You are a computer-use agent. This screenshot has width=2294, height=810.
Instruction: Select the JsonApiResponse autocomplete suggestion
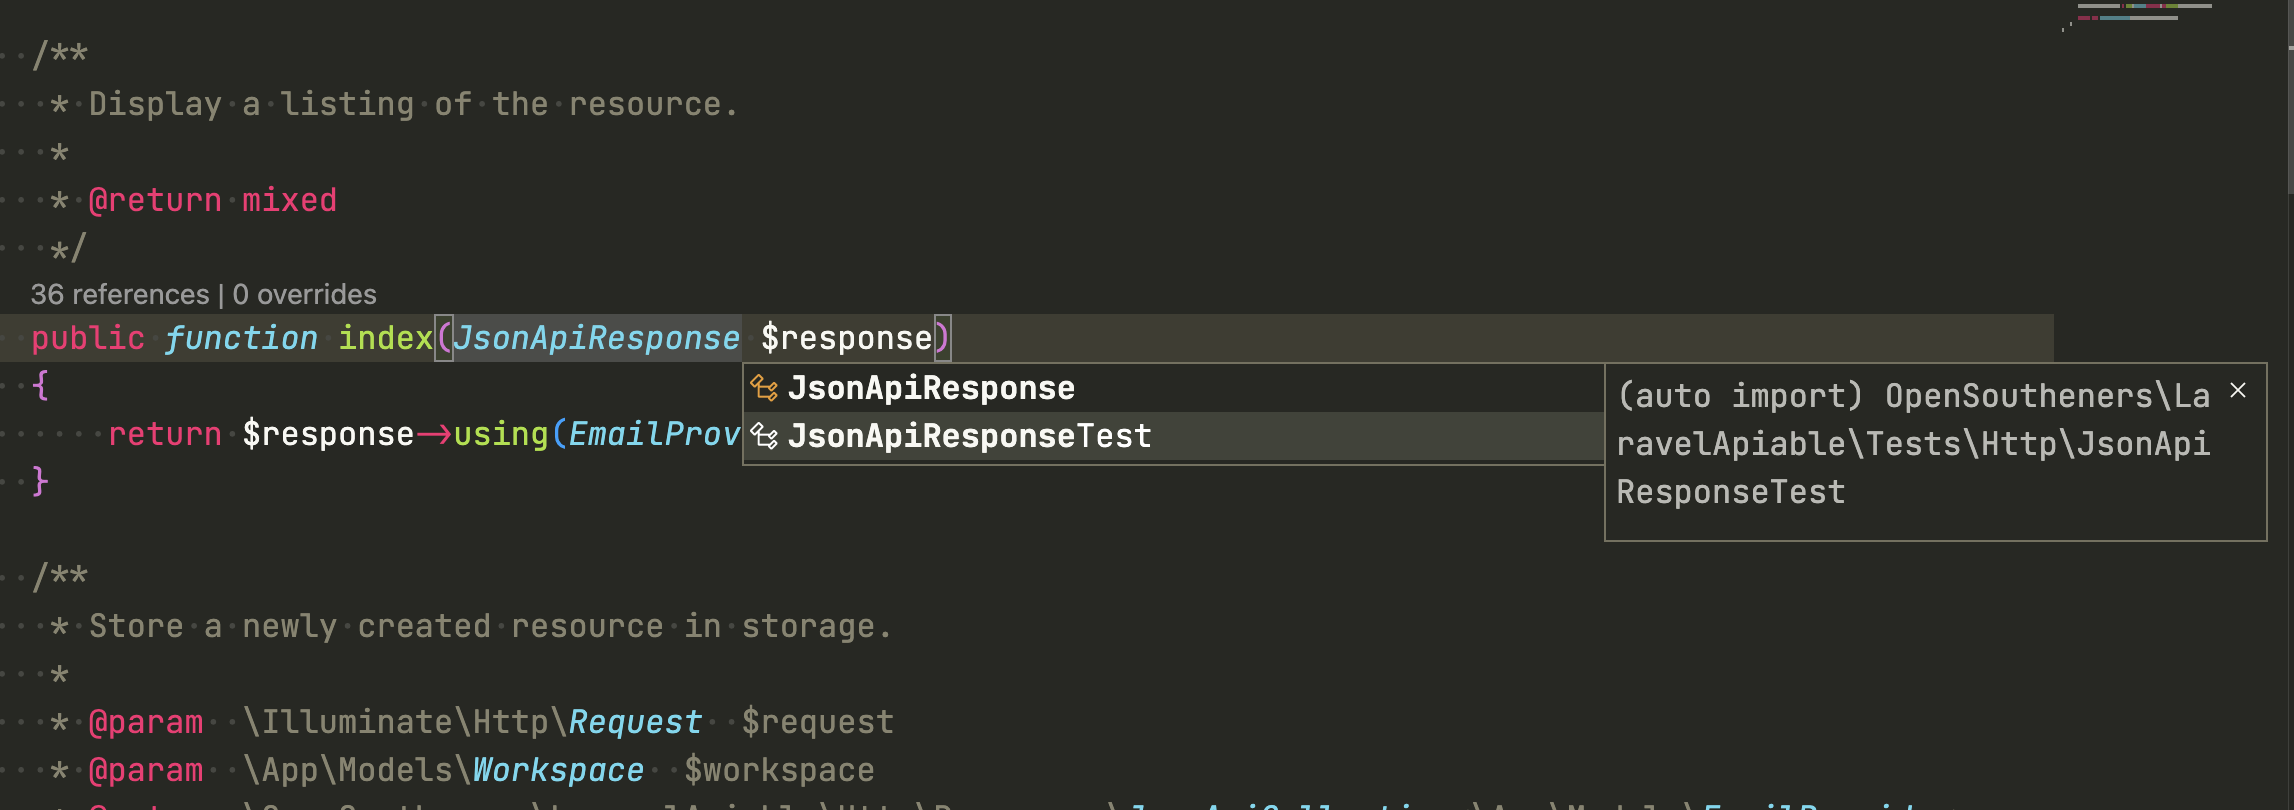coord(931,388)
